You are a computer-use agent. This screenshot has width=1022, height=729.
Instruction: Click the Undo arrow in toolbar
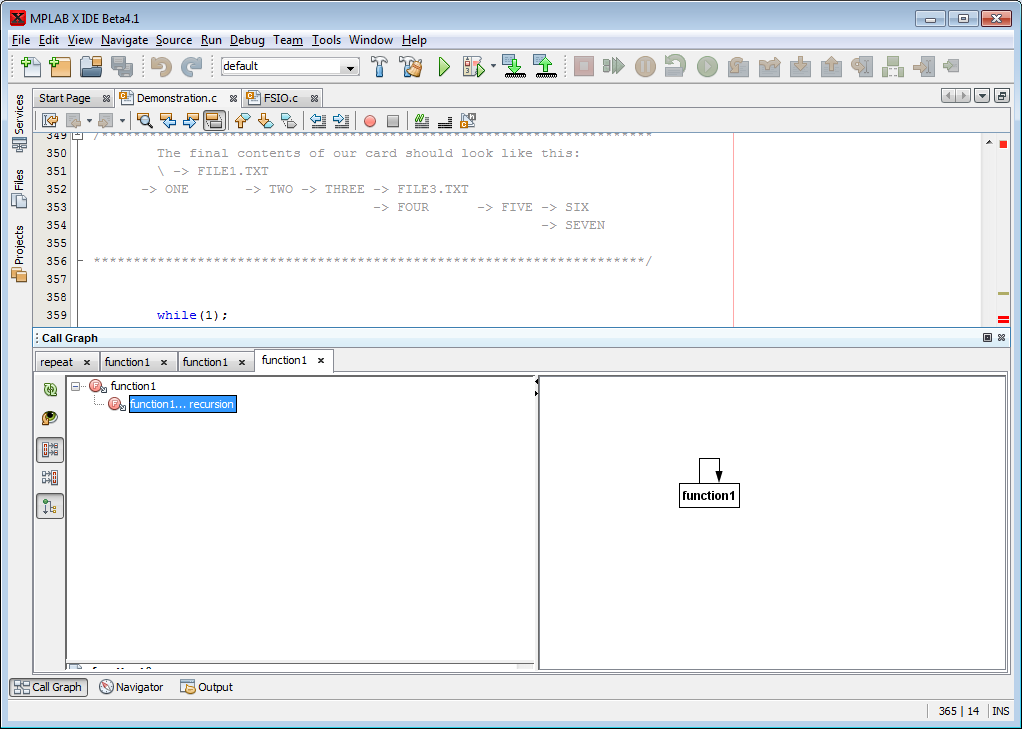[160, 67]
